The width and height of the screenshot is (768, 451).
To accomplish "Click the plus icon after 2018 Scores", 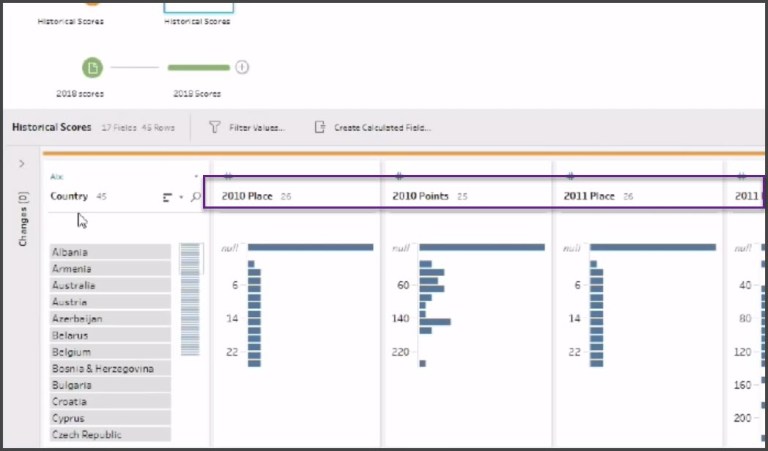I will tap(241, 68).
